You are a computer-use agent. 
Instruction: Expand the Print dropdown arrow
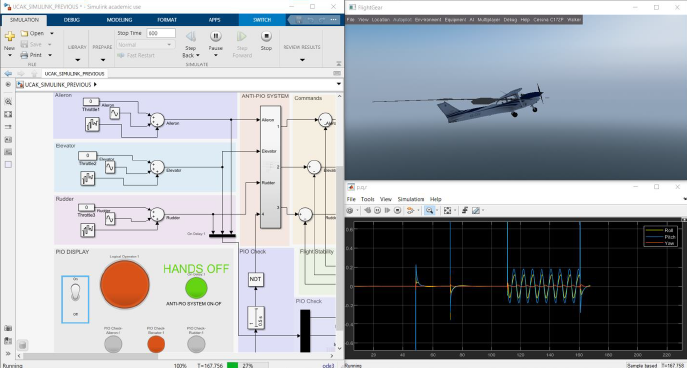(x=50, y=55)
